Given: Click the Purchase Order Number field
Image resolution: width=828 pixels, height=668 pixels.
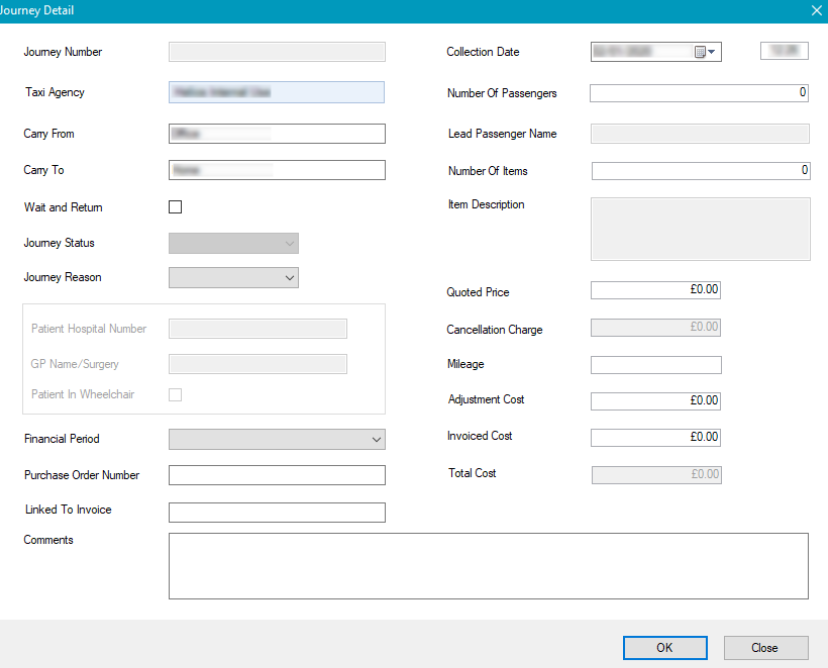Looking at the screenshot, I should coord(277,475).
